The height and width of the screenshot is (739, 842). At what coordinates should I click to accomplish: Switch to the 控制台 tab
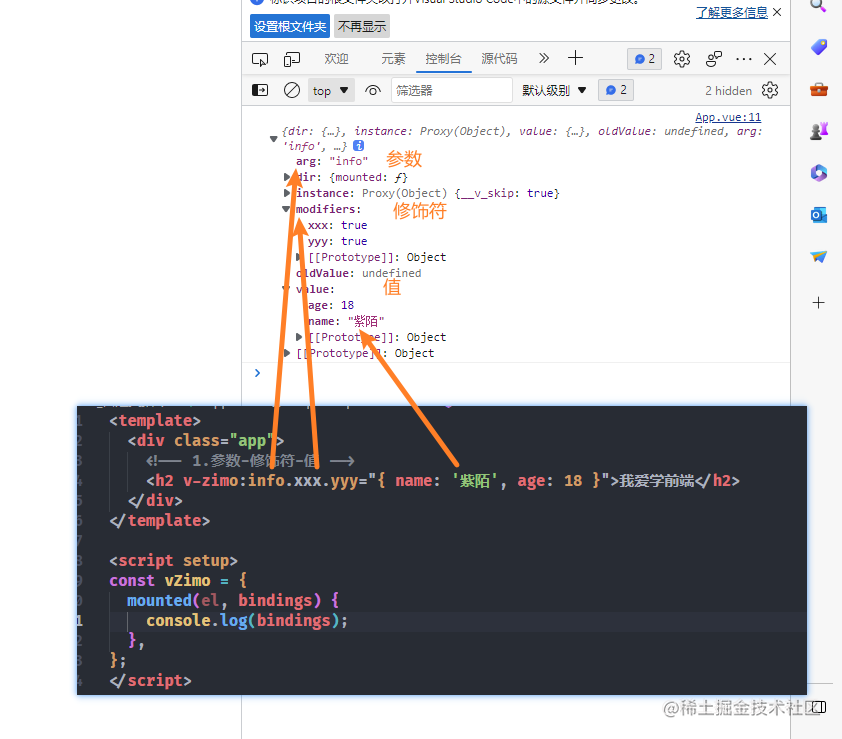tap(444, 59)
